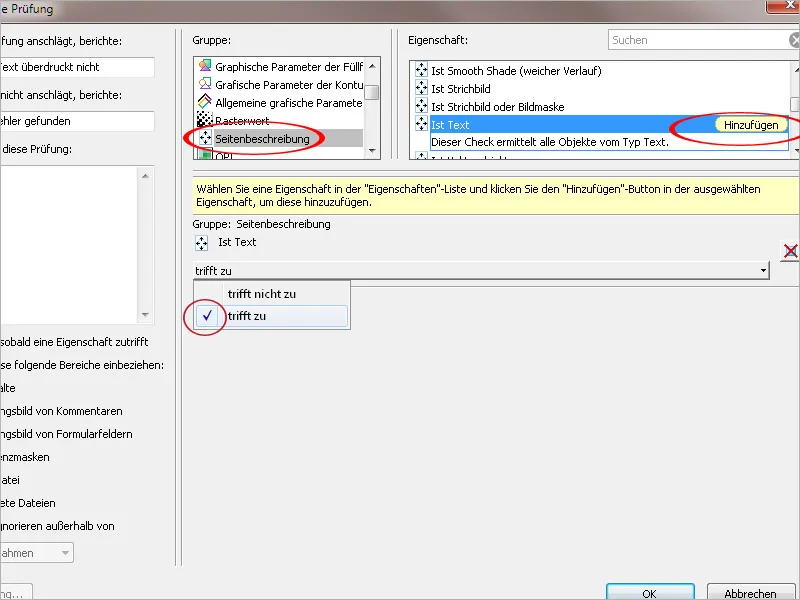Confirm with the OK button
800x600 pixels.
(x=650, y=593)
